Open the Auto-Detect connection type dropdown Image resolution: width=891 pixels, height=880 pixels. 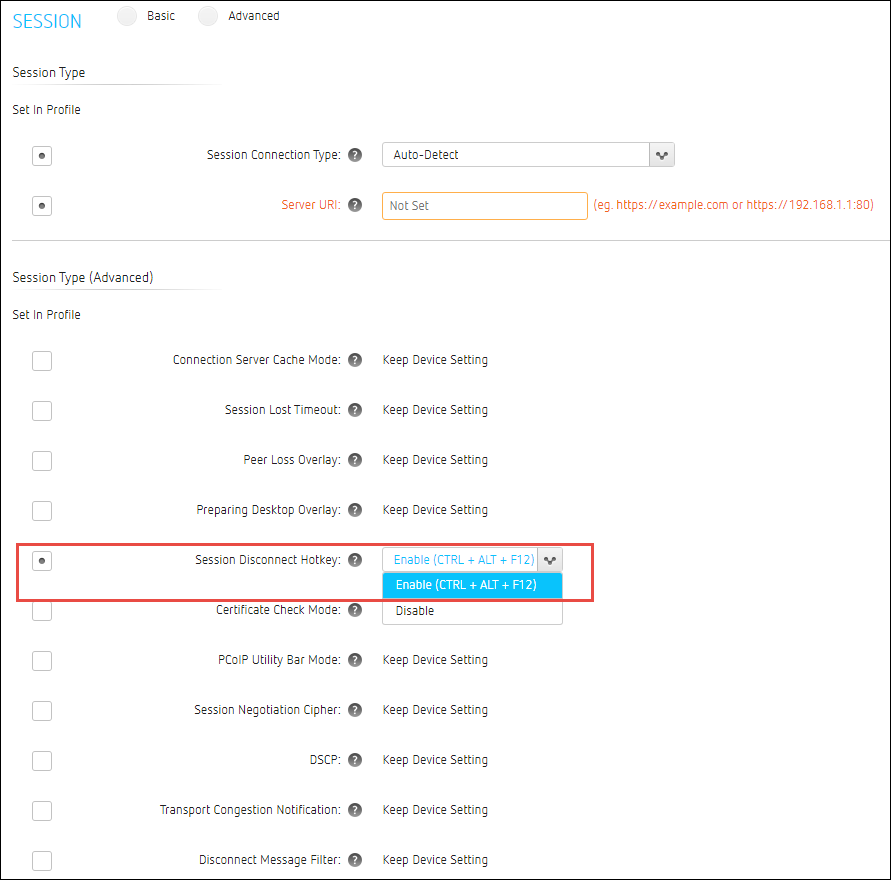tap(528, 155)
